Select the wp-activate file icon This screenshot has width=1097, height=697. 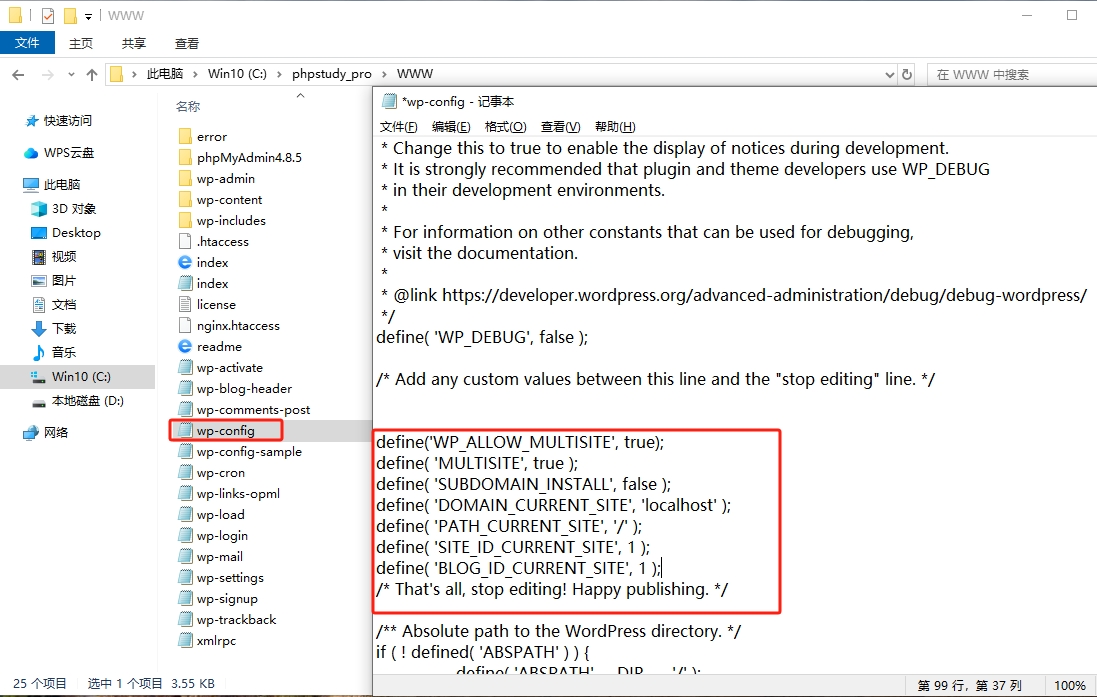pyautogui.click(x=185, y=367)
